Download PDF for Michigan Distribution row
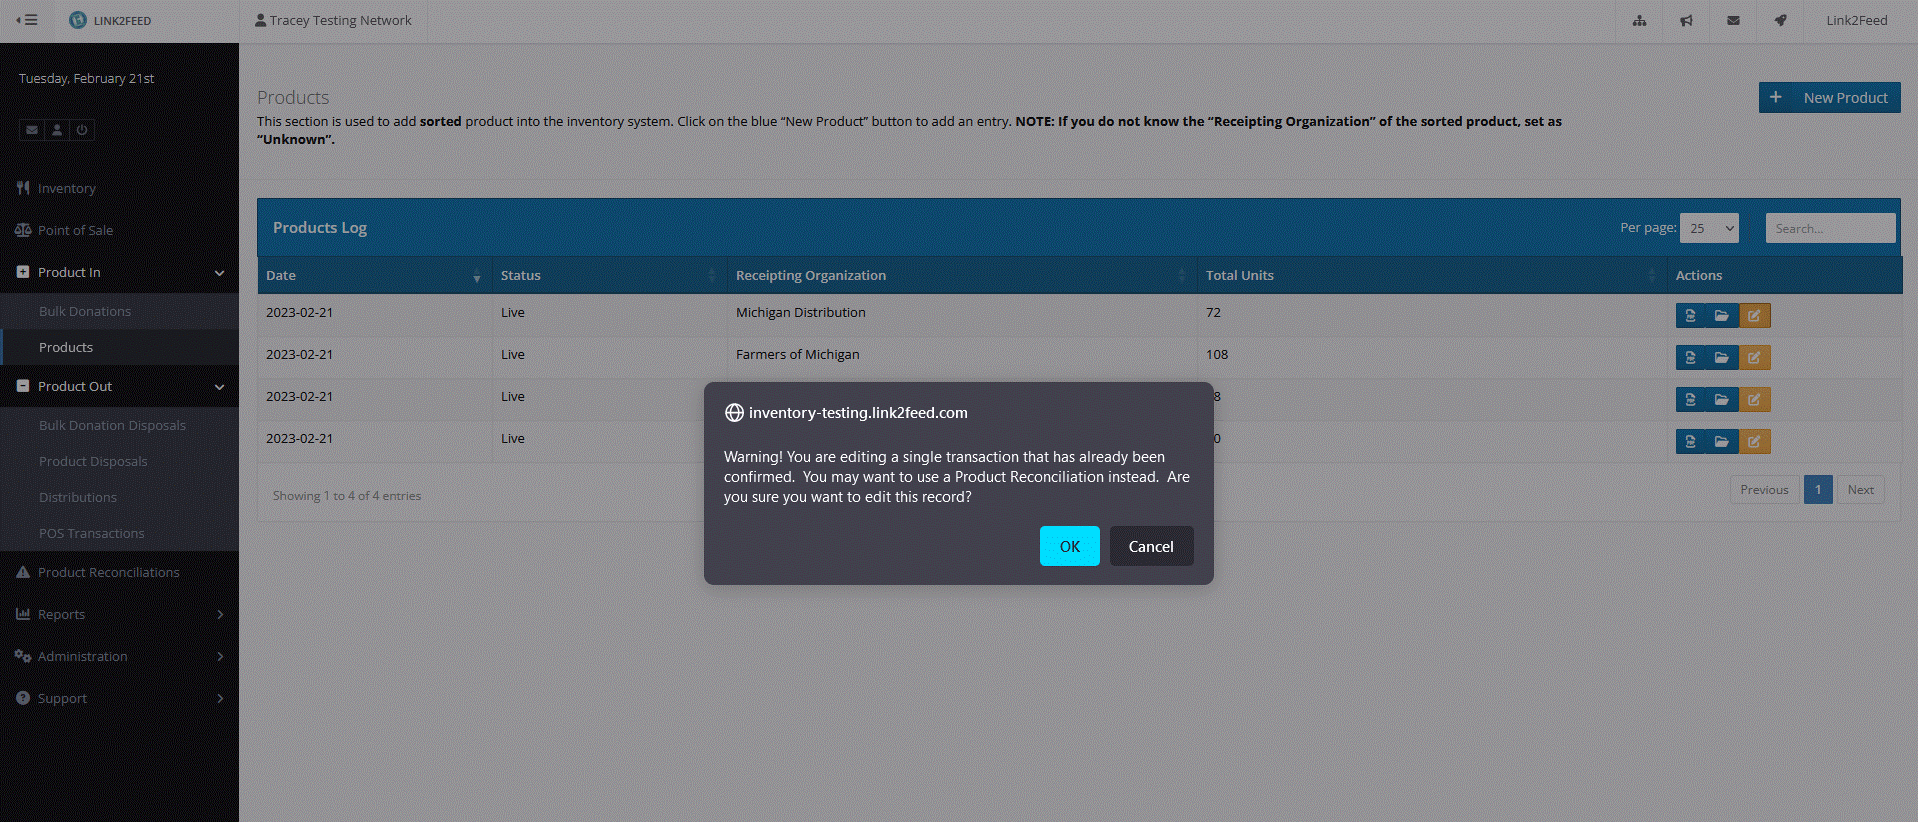This screenshot has height=822, width=1918. (x=1690, y=316)
